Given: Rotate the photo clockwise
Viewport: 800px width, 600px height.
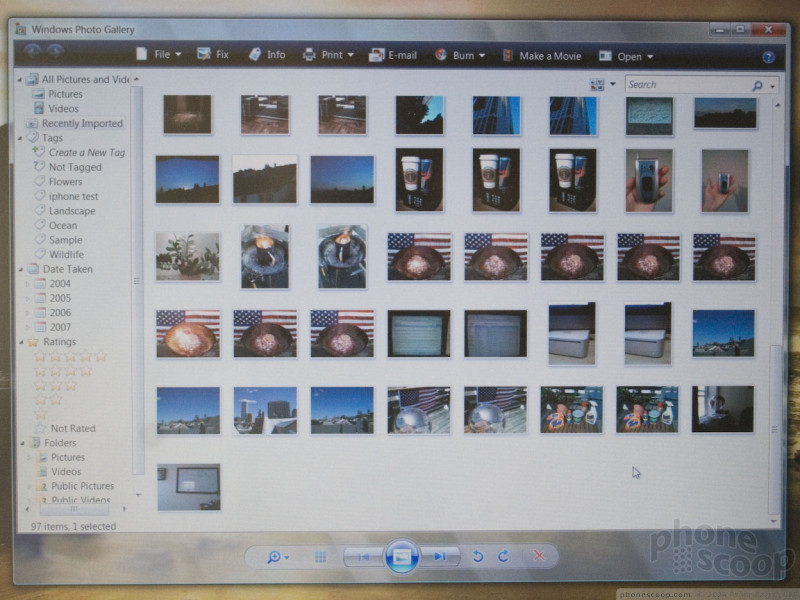Looking at the screenshot, I should tap(503, 556).
